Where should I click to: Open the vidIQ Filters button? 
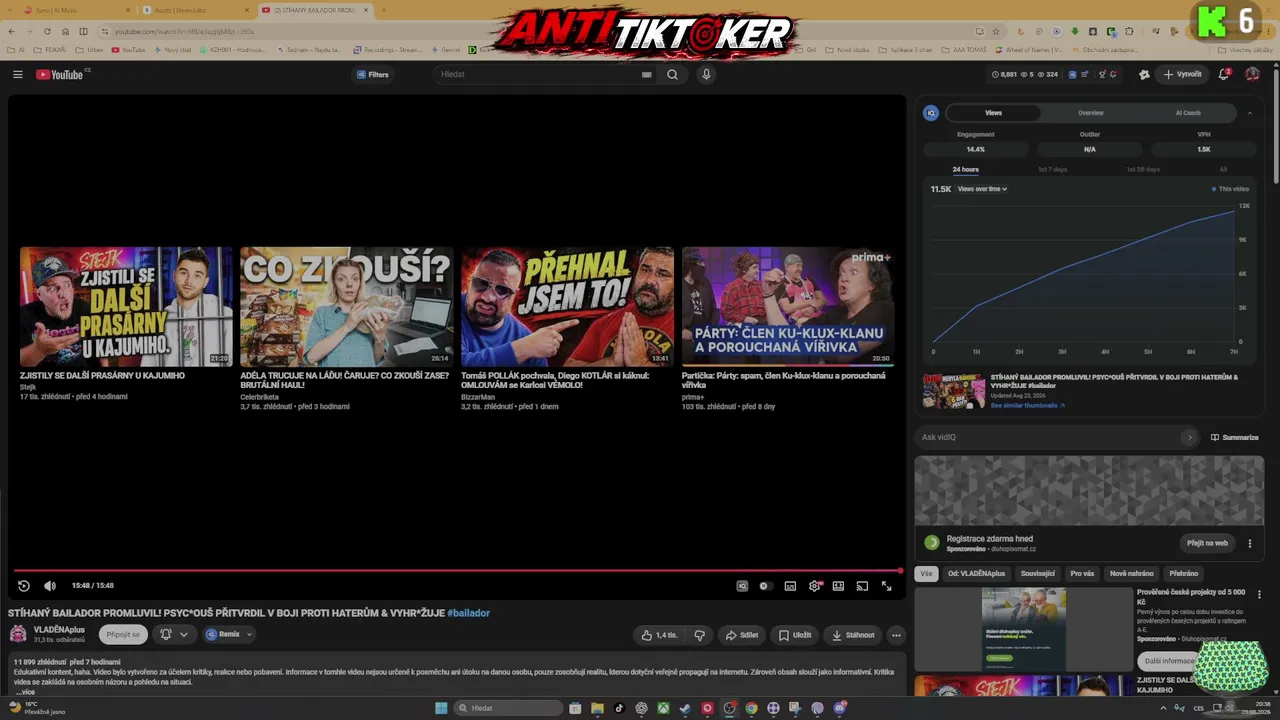coord(372,74)
